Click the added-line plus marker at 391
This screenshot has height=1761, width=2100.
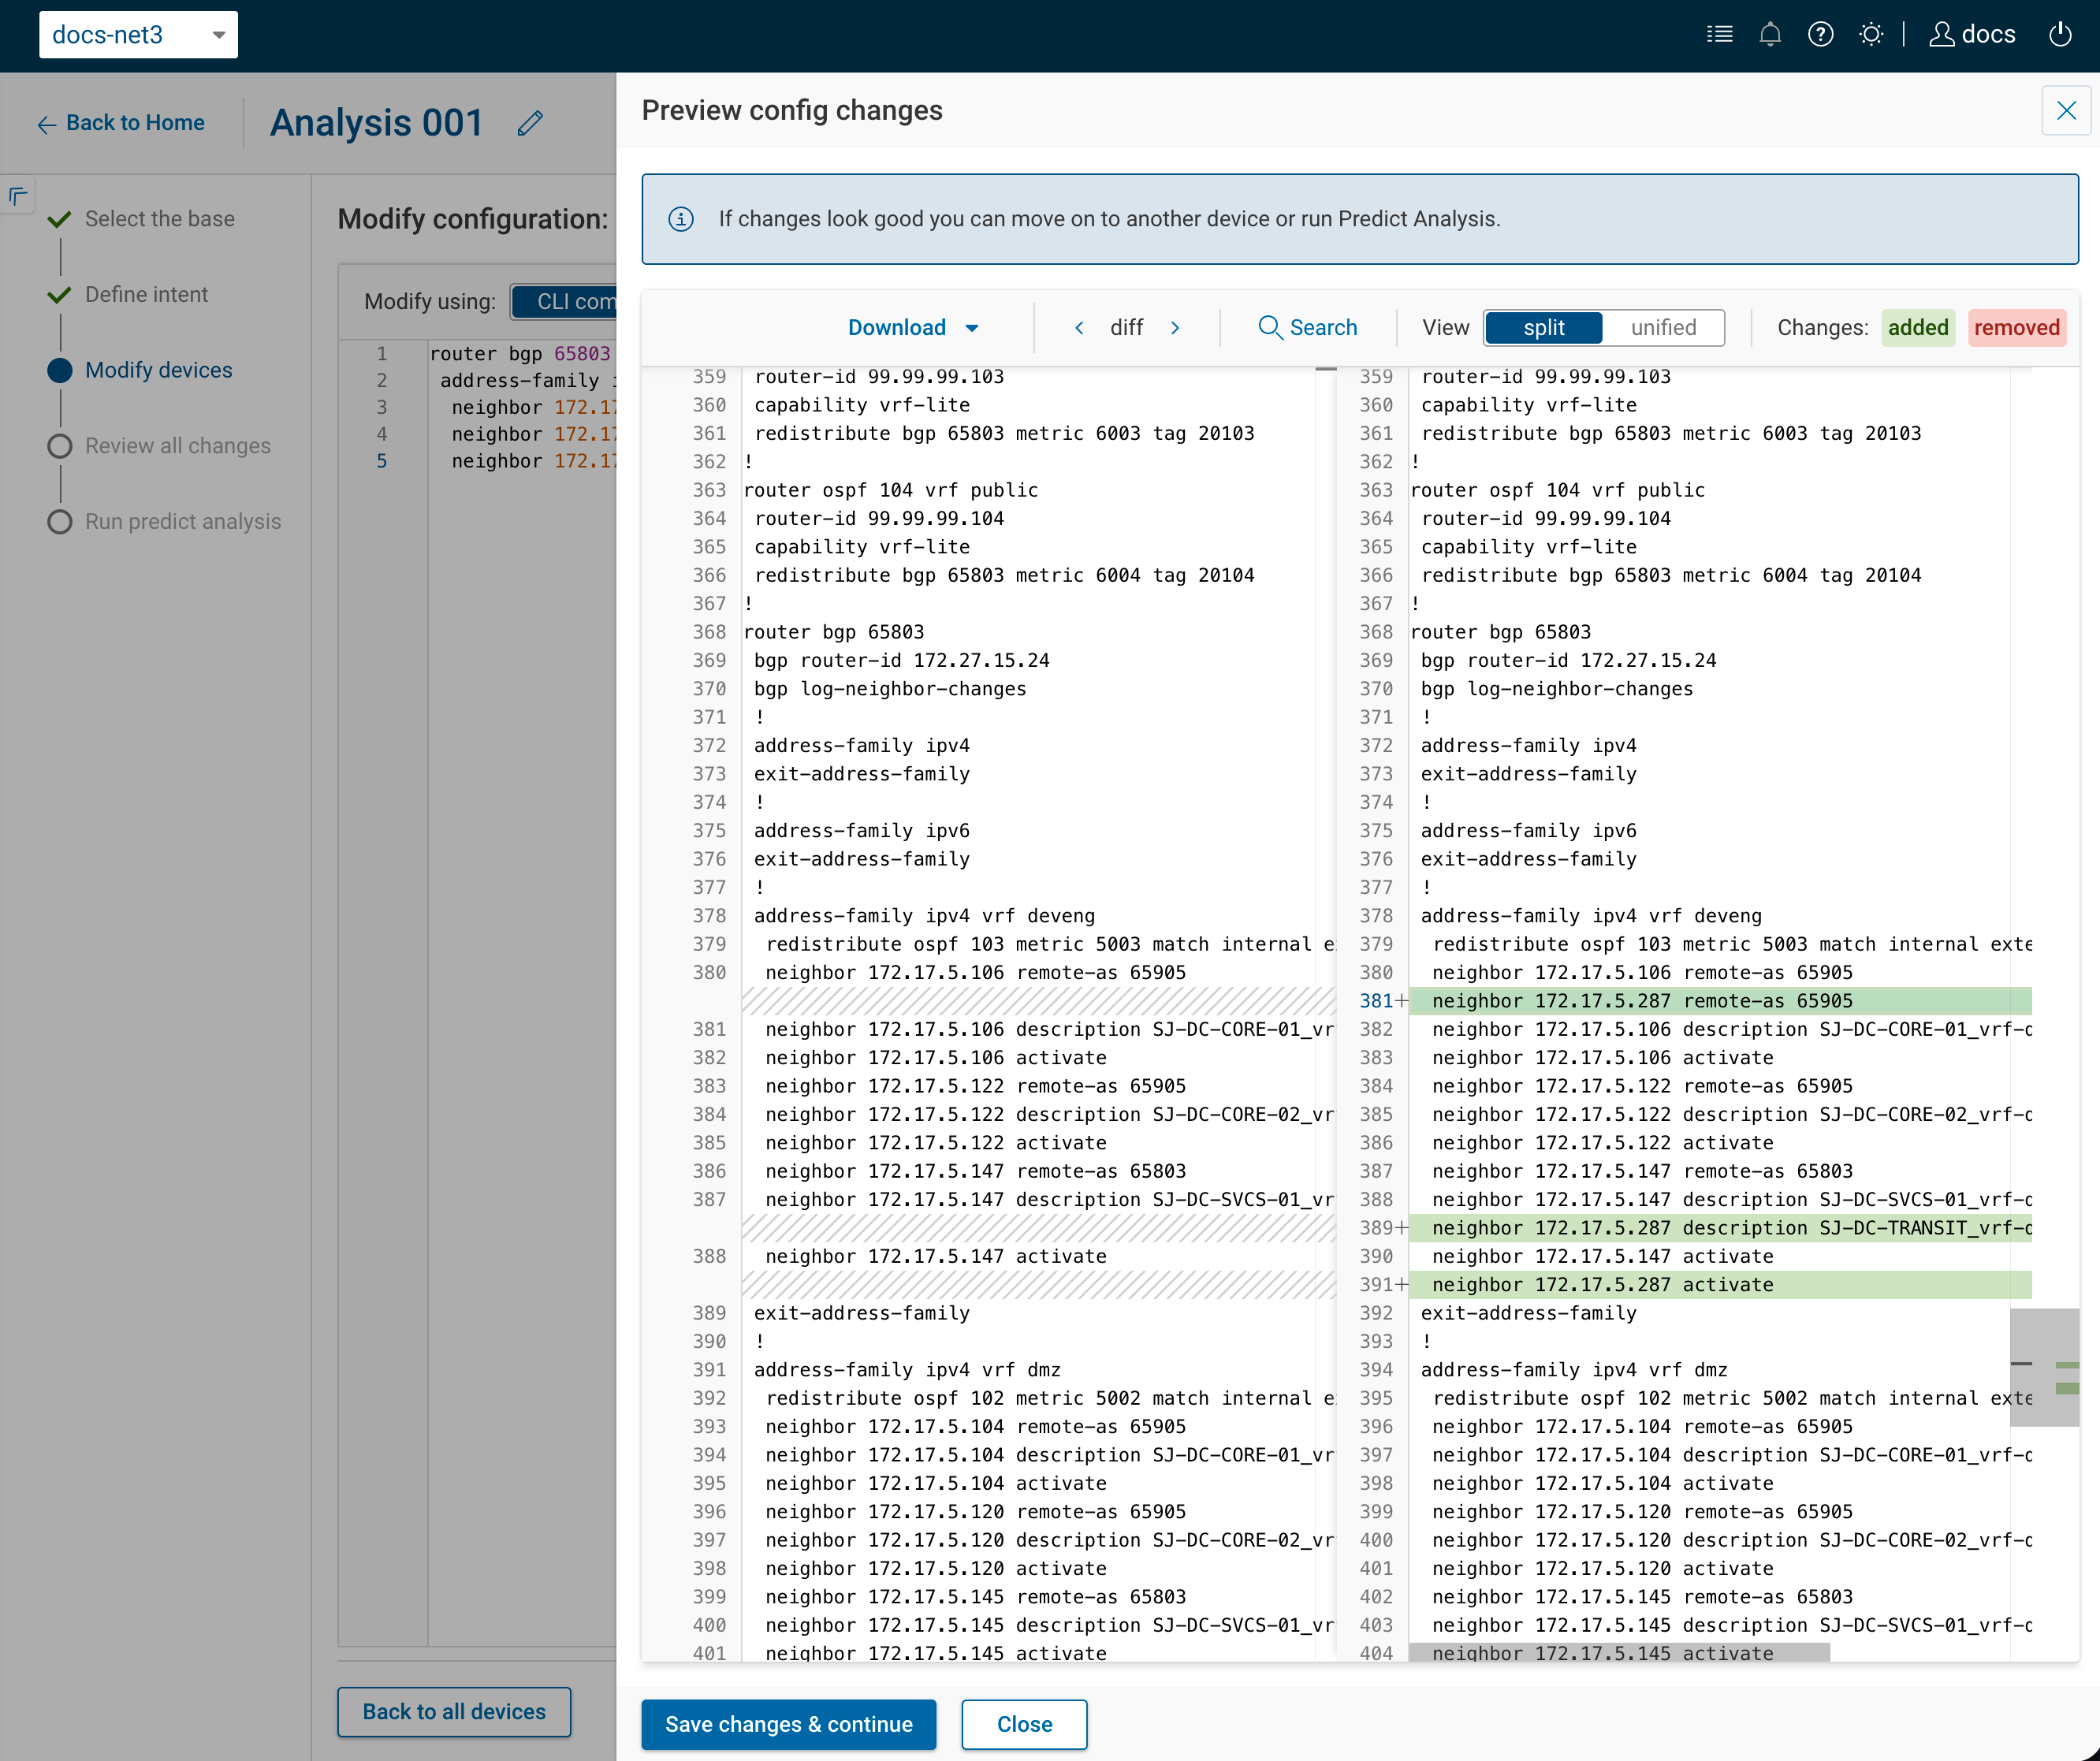(1402, 1285)
